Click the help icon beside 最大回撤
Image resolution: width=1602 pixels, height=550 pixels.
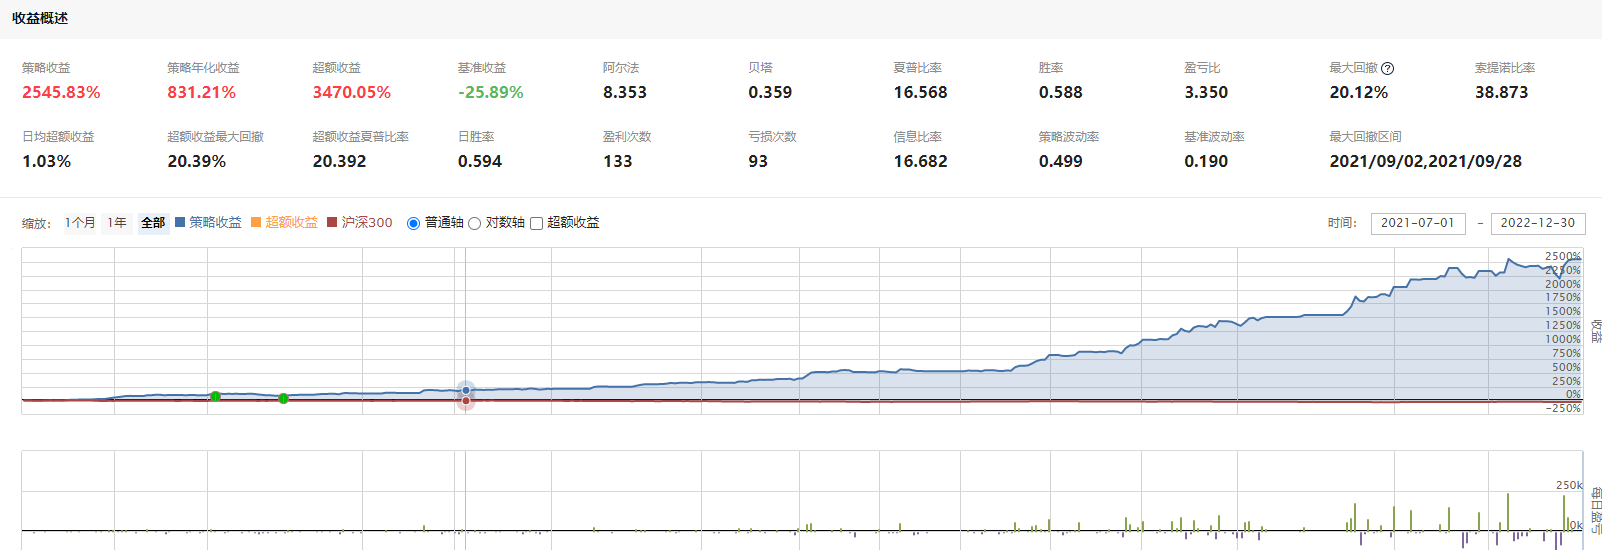click(1387, 69)
